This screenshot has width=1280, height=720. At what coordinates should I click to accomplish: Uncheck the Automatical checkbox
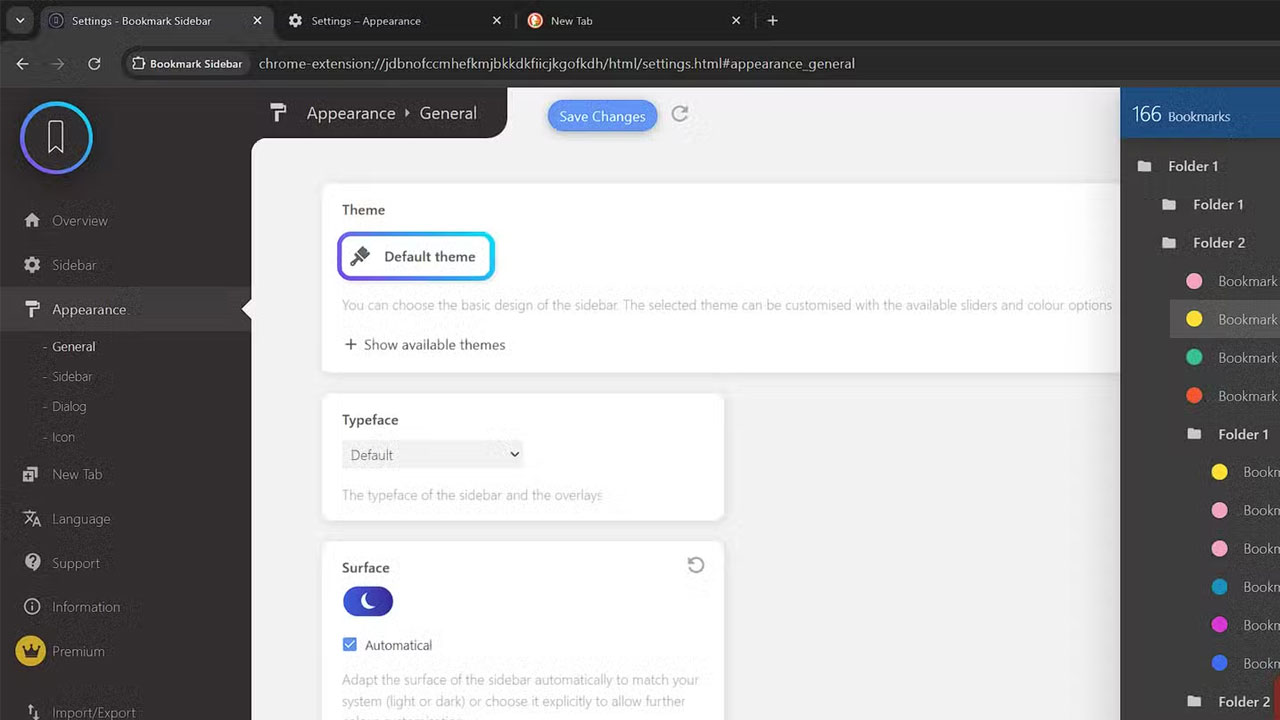[350, 645]
